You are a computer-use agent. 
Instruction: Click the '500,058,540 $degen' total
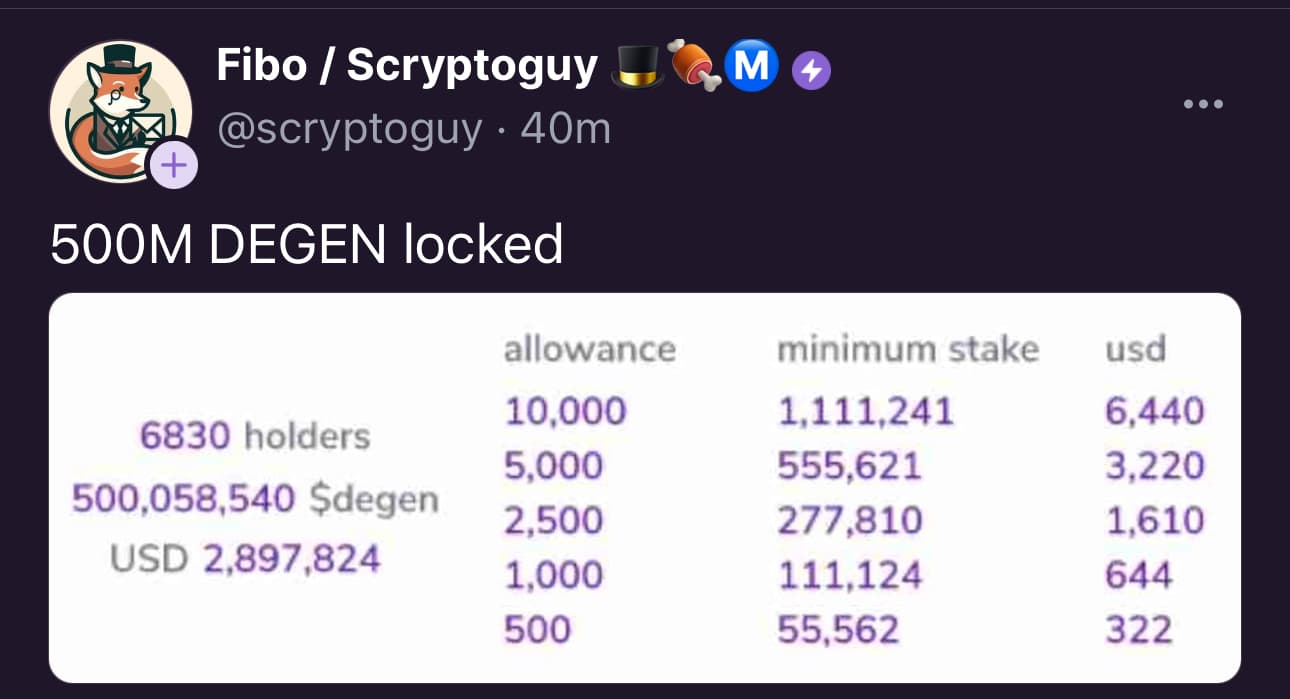click(255, 498)
